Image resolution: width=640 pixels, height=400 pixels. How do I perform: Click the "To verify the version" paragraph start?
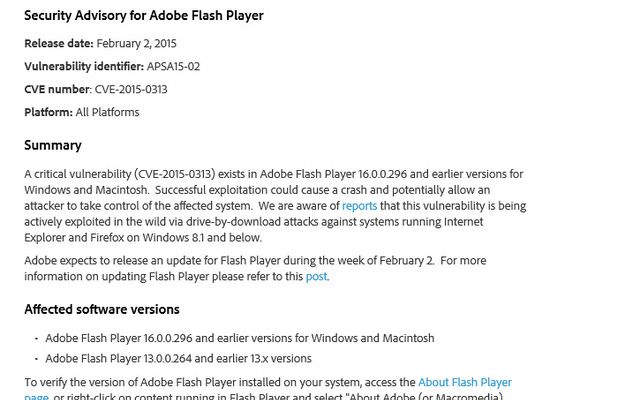coord(79,382)
